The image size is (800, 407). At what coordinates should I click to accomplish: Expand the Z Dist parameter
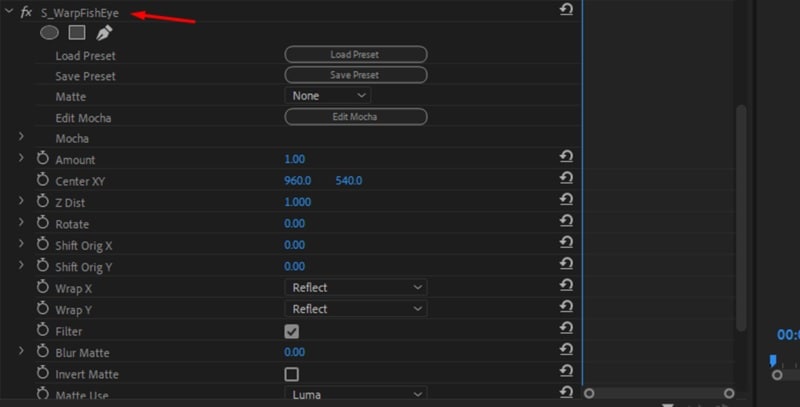pyautogui.click(x=21, y=201)
